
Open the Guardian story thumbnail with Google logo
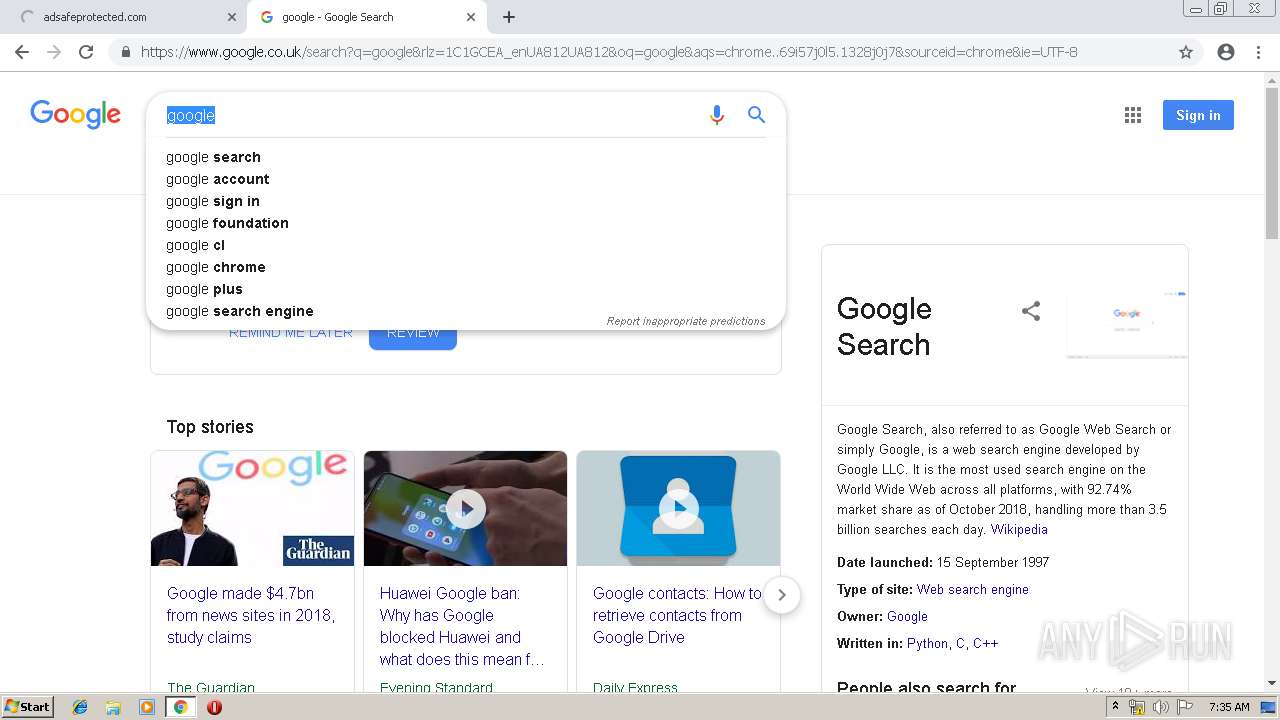click(x=252, y=508)
